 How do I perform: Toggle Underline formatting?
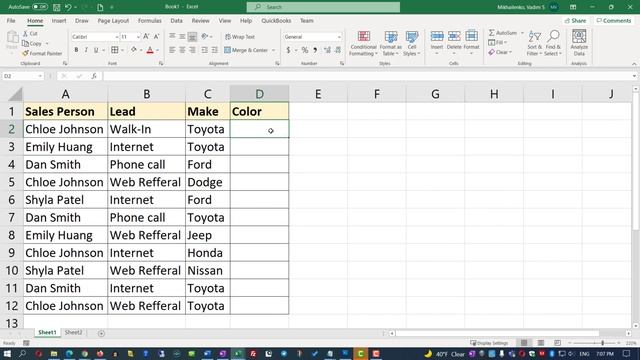tap(96, 50)
